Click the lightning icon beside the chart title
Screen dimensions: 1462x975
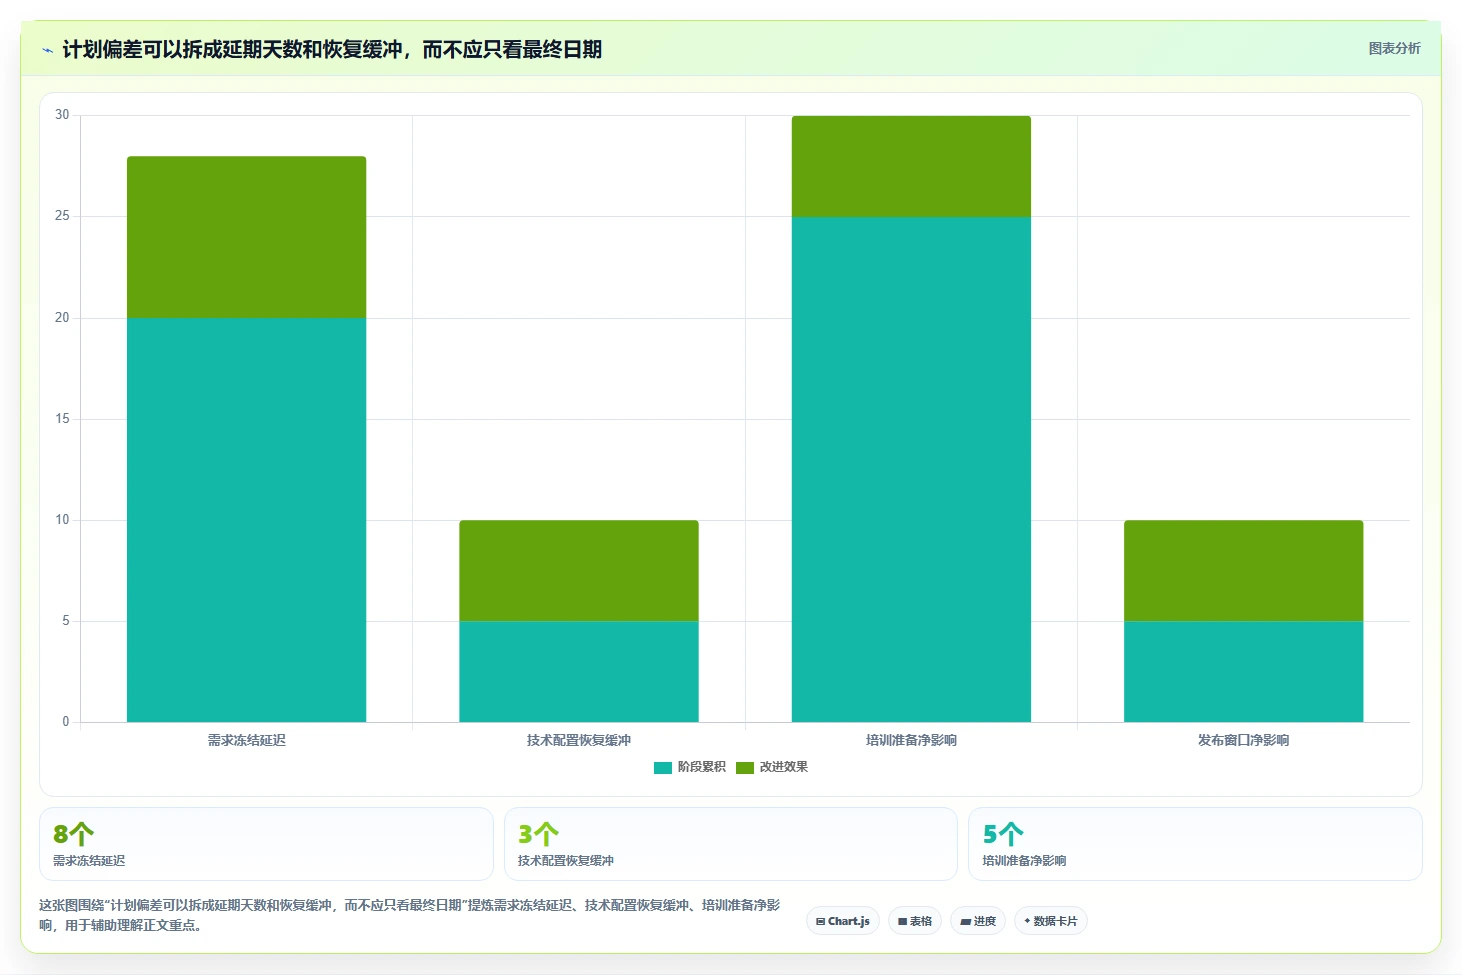[x=47, y=50]
